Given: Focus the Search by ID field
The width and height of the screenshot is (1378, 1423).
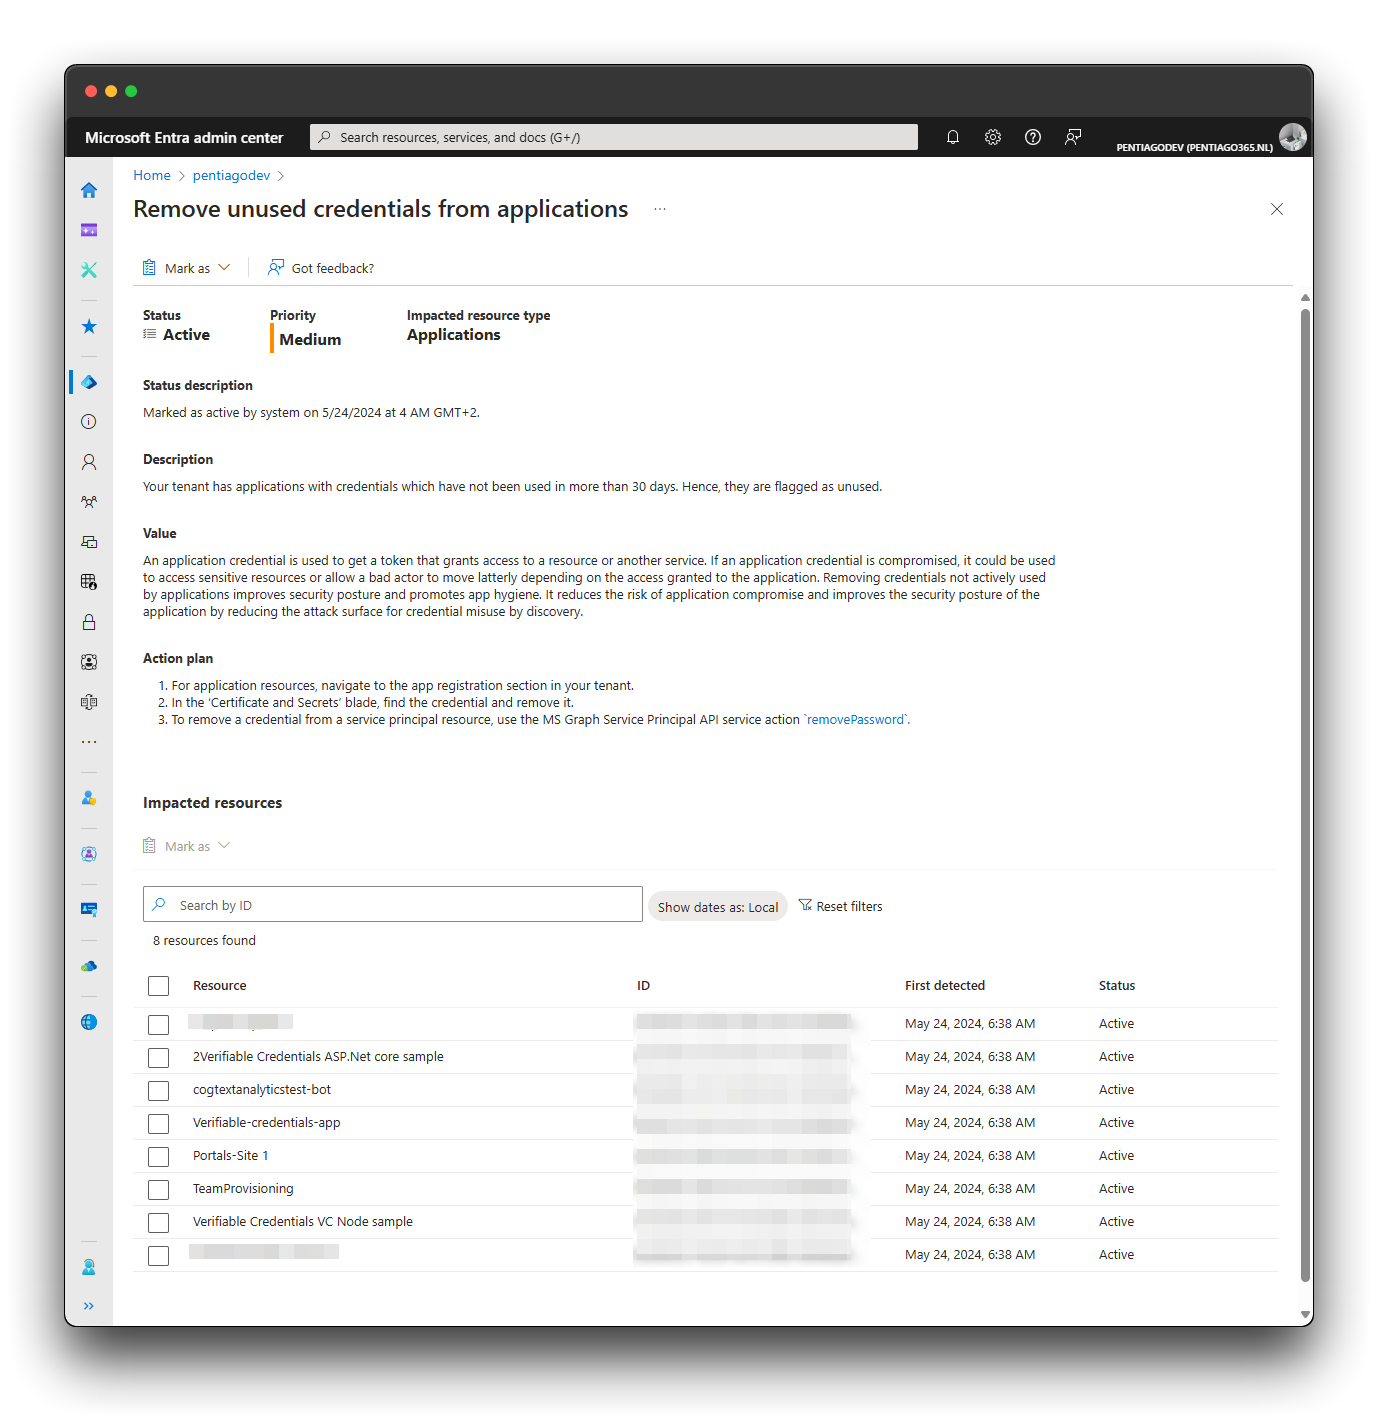Looking at the screenshot, I should 393,904.
